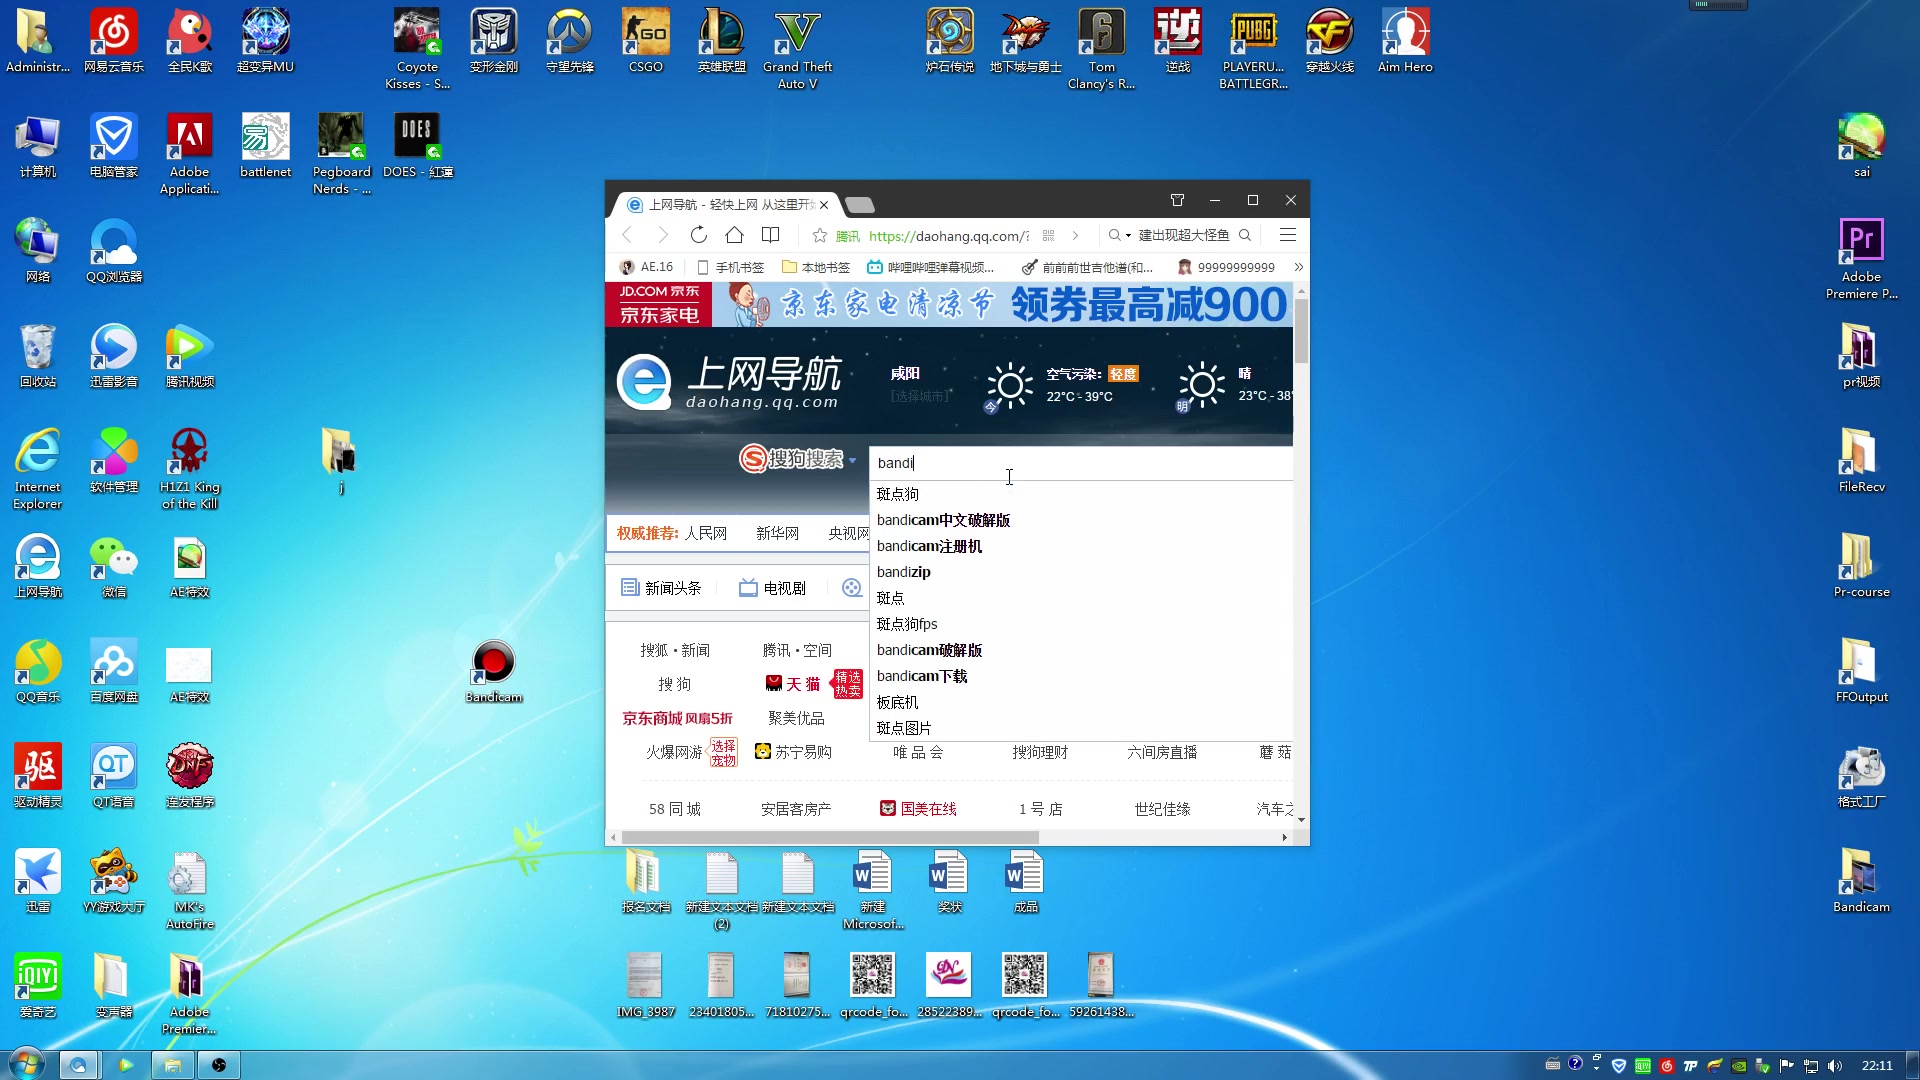Select the 微信 desktop icon
Image resolution: width=1920 pixels, height=1080 pixels.
114,567
